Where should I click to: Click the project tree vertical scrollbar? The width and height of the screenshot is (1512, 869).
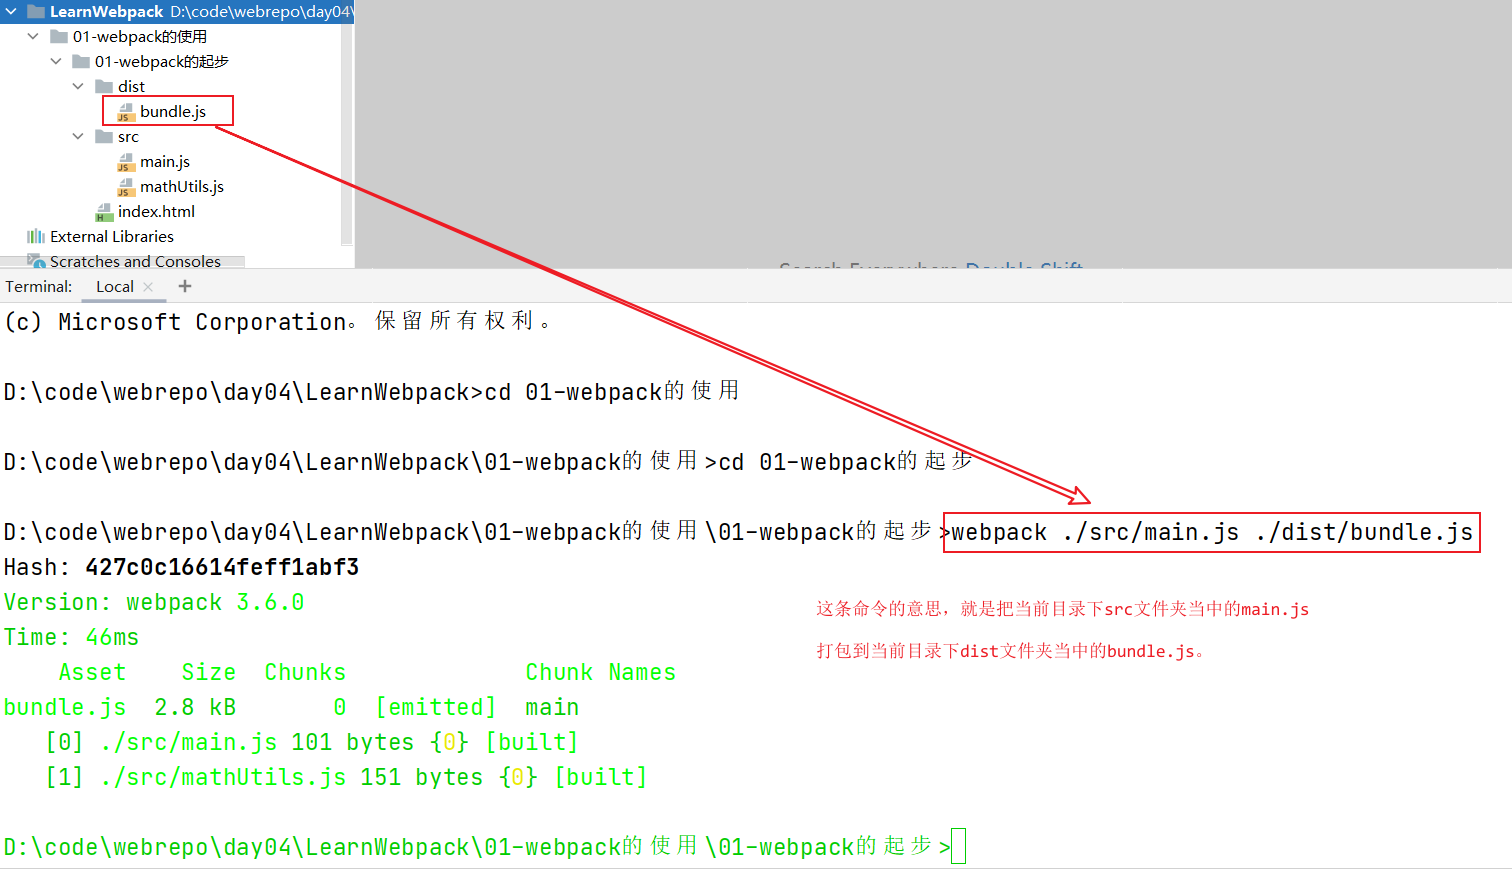347,134
